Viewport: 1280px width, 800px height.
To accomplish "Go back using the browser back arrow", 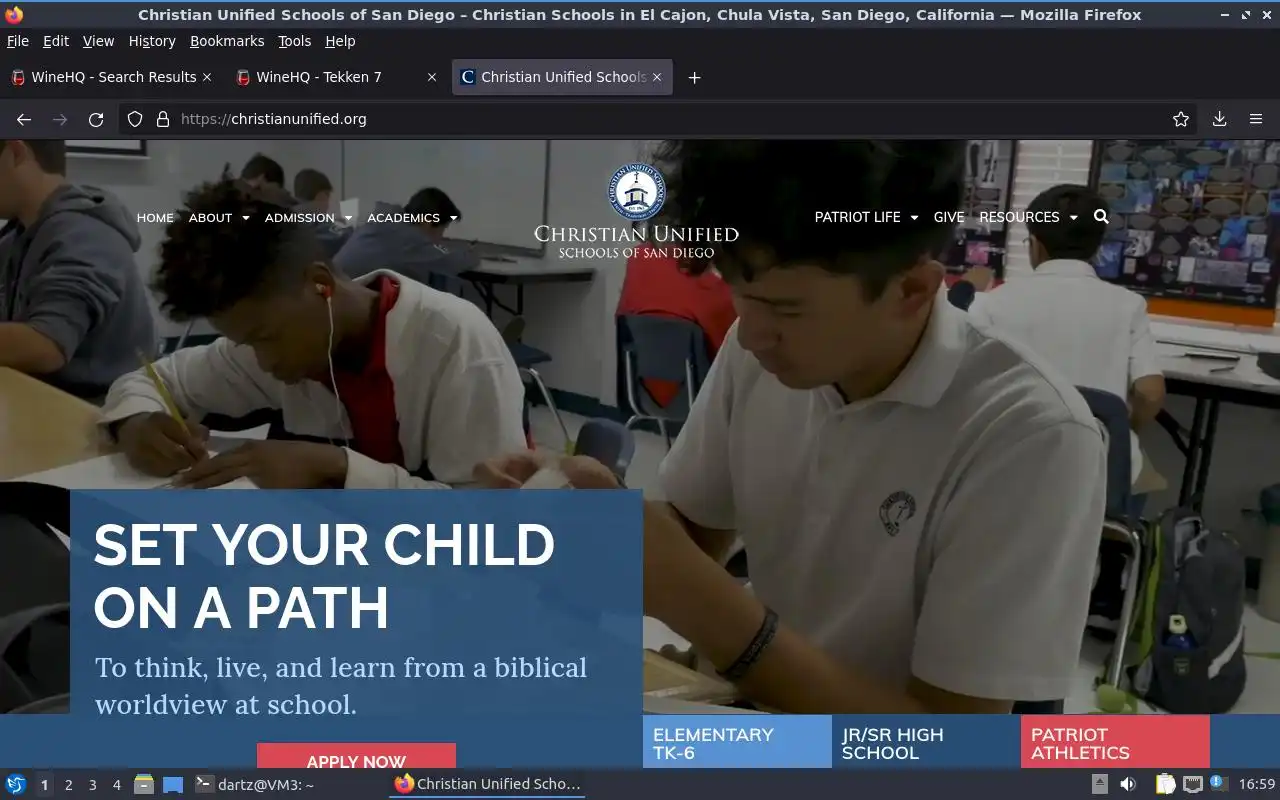I will [24, 119].
